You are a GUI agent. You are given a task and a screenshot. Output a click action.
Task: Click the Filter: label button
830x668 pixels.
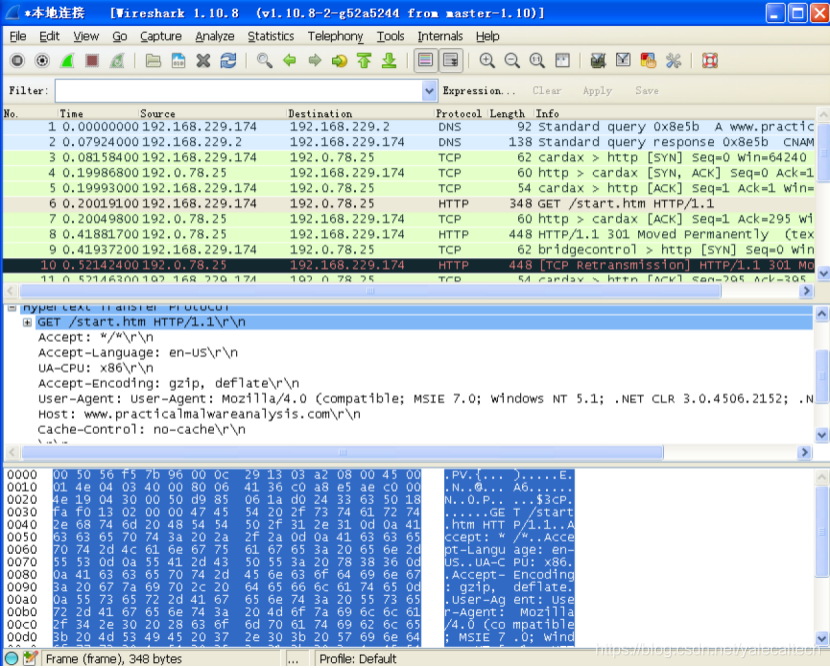click(29, 91)
